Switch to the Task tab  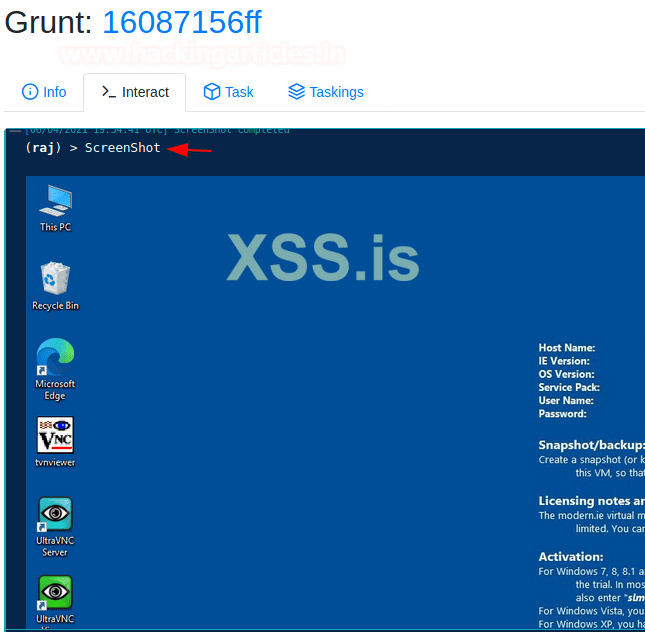(x=229, y=92)
